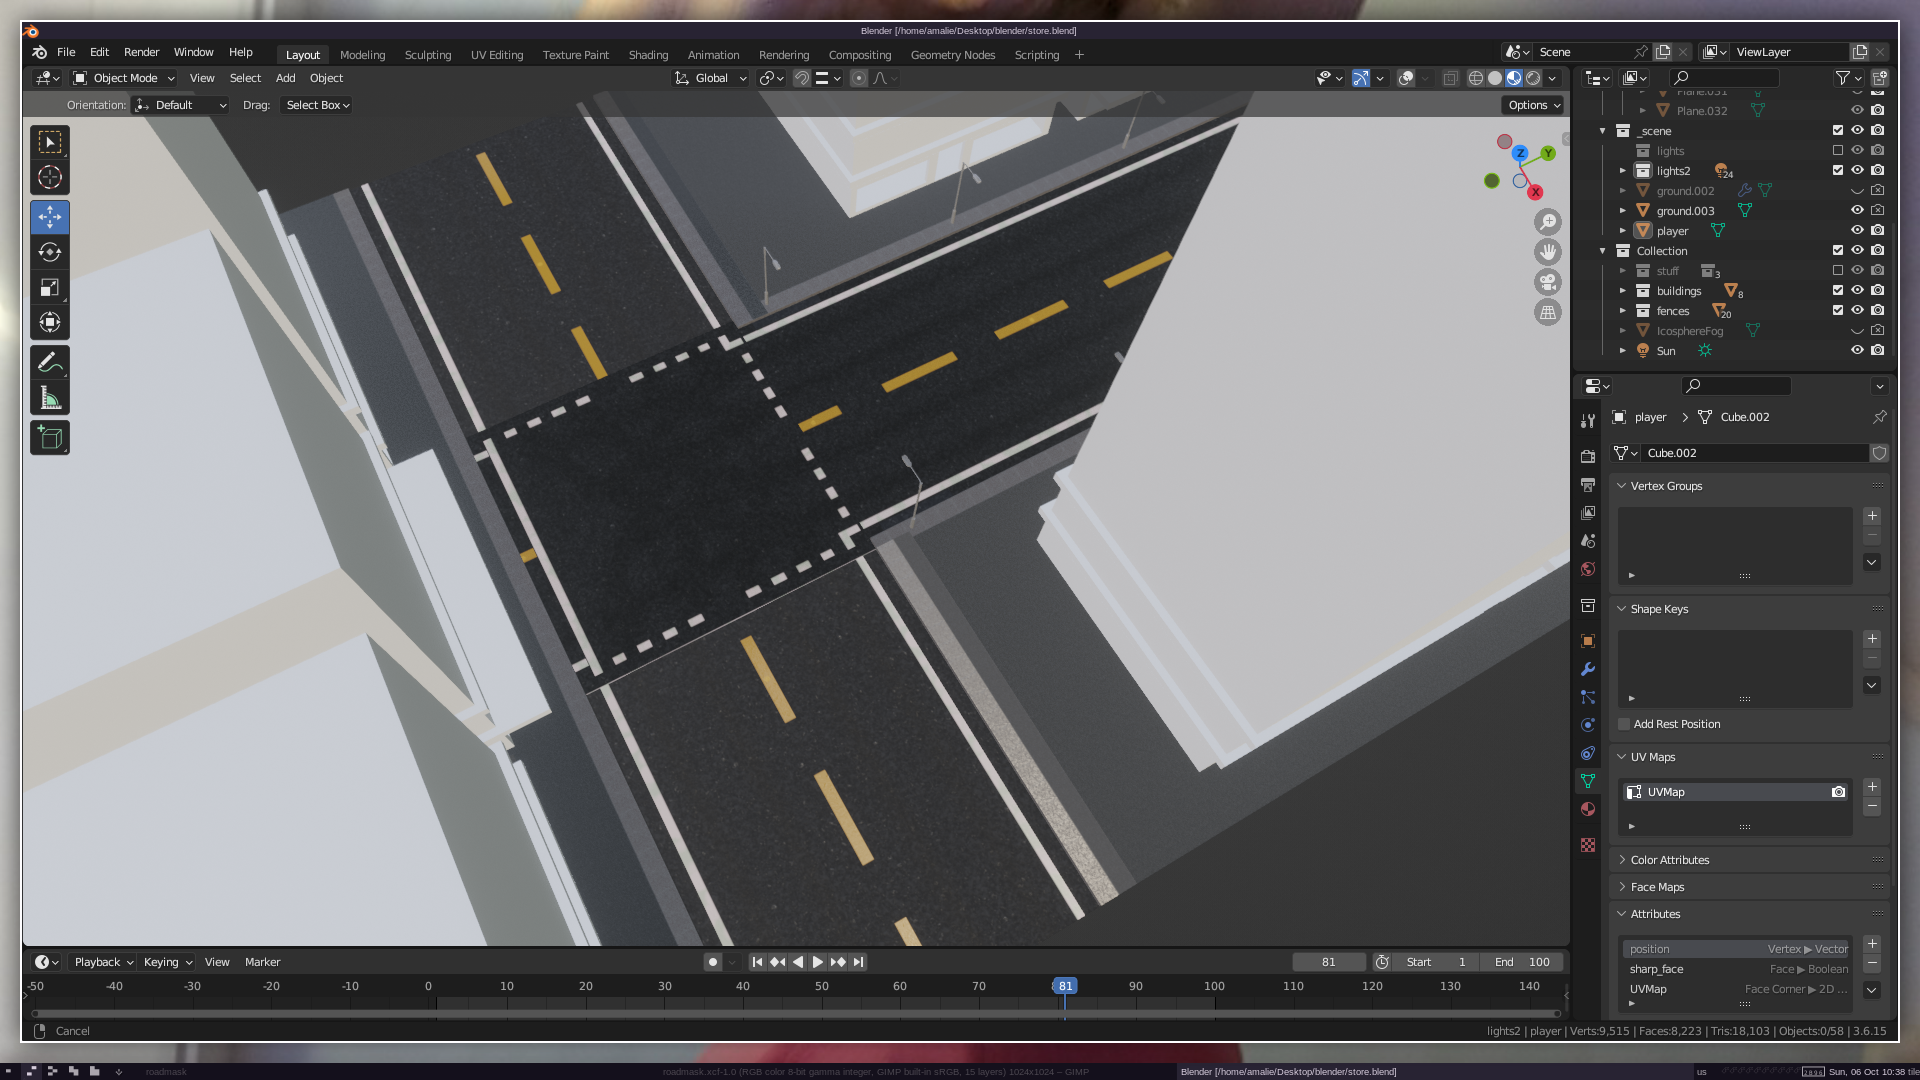Enable the Add Rest Position checkbox
The image size is (1920, 1080).
pyautogui.click(x=1624, y=724)
